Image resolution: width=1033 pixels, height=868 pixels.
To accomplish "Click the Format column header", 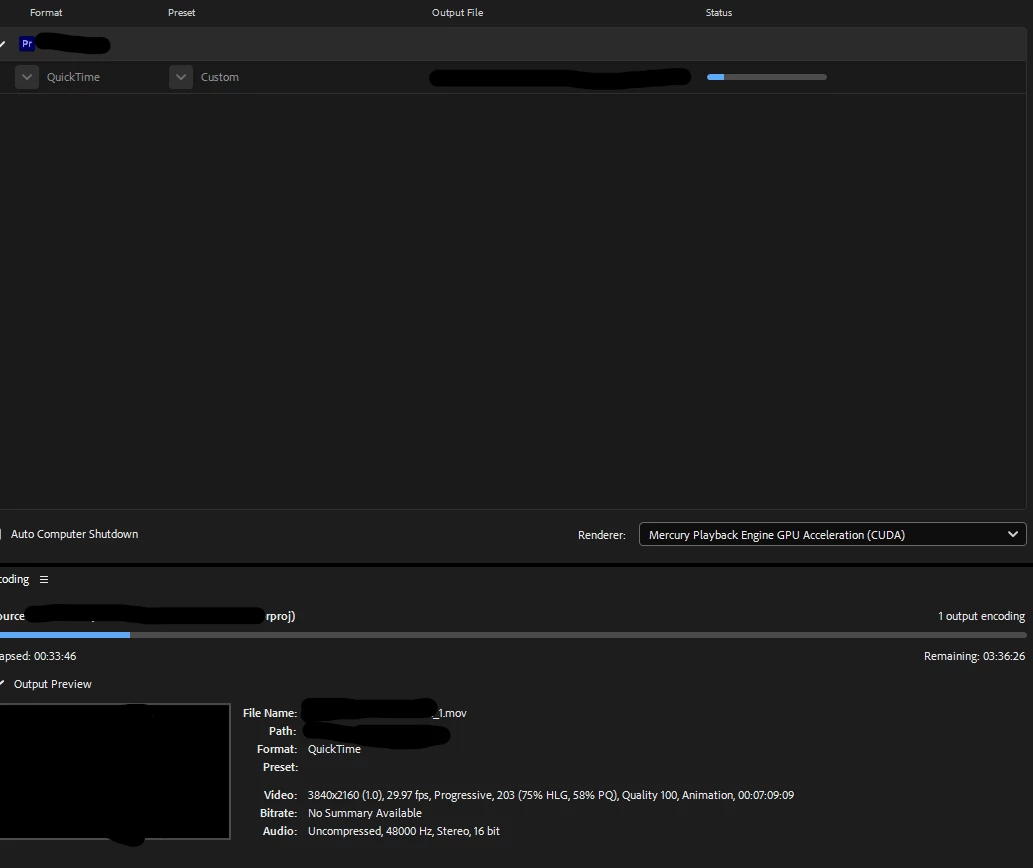I will tap(46, 13).
